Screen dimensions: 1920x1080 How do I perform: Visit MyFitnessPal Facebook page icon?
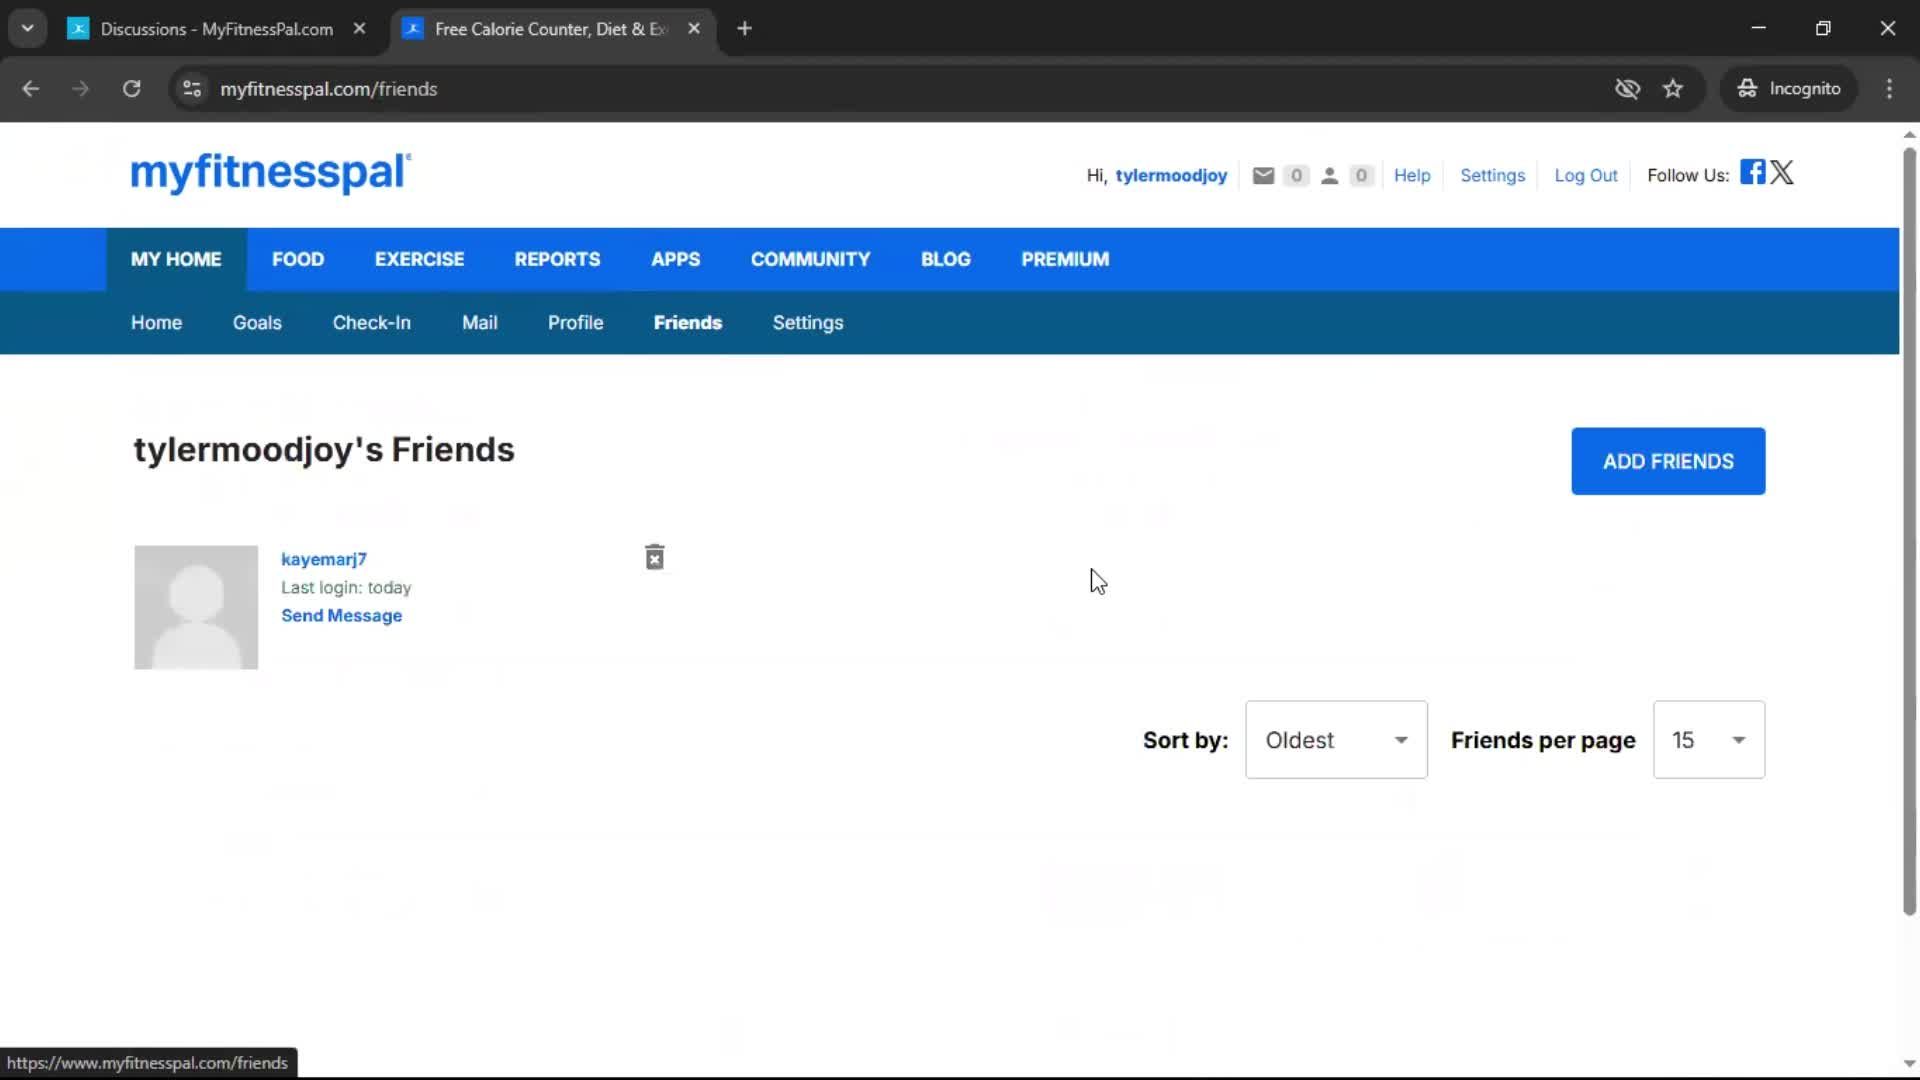point(1752,172)
